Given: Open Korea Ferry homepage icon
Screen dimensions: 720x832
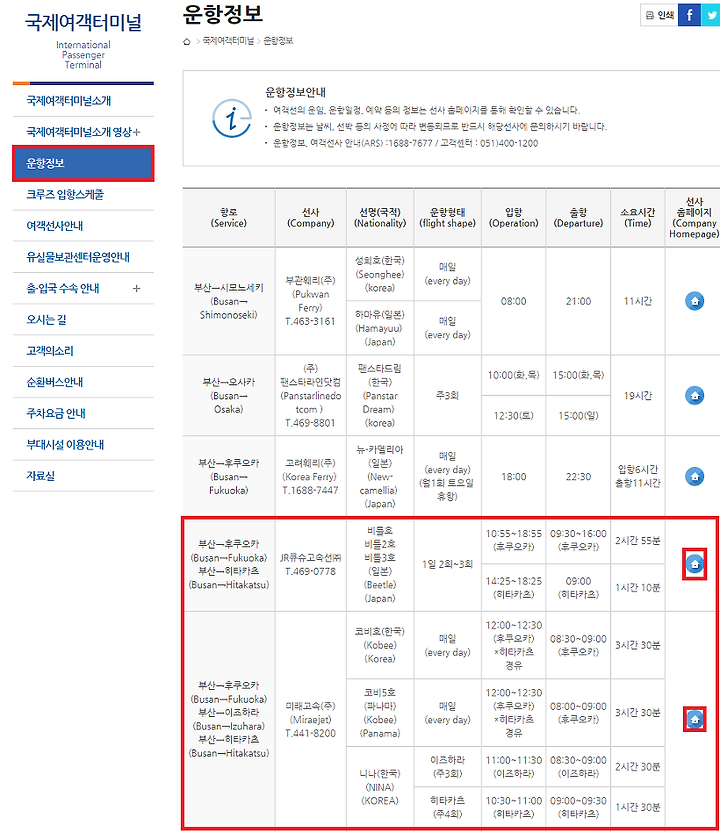Looking at the screenshot, I should coord(694,476).
